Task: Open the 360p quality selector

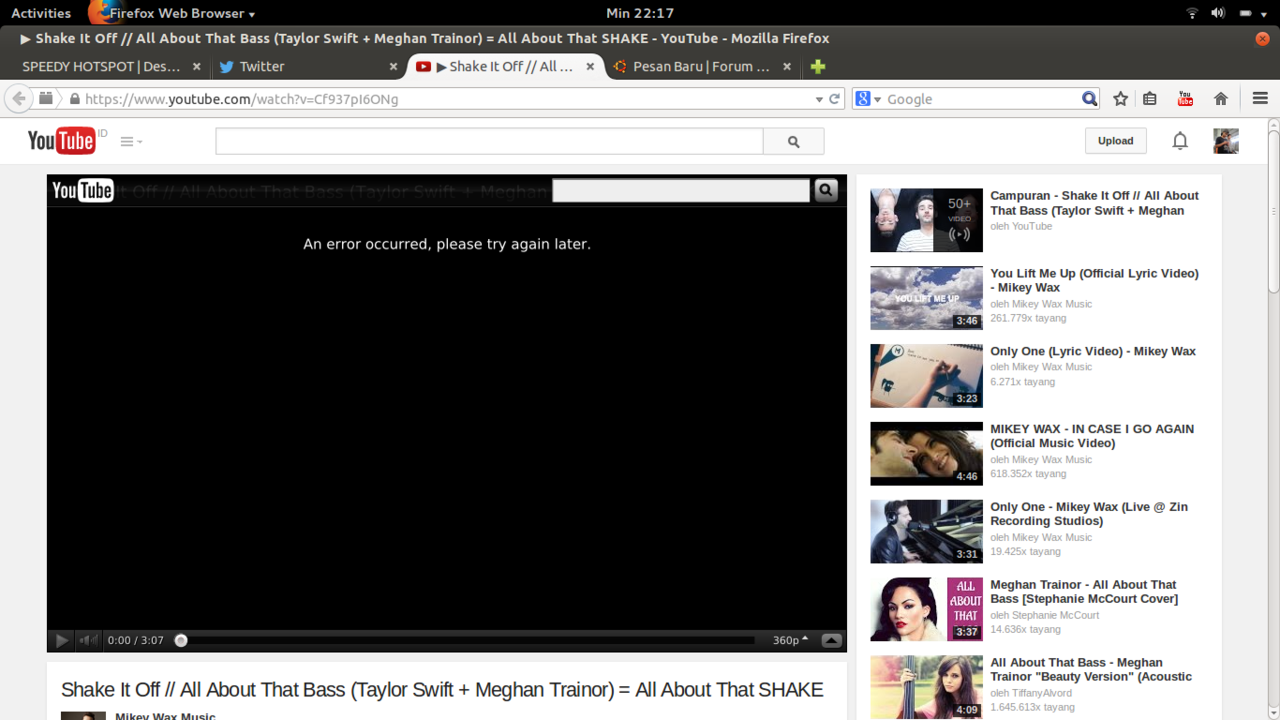Action: [x=790, y=640]
